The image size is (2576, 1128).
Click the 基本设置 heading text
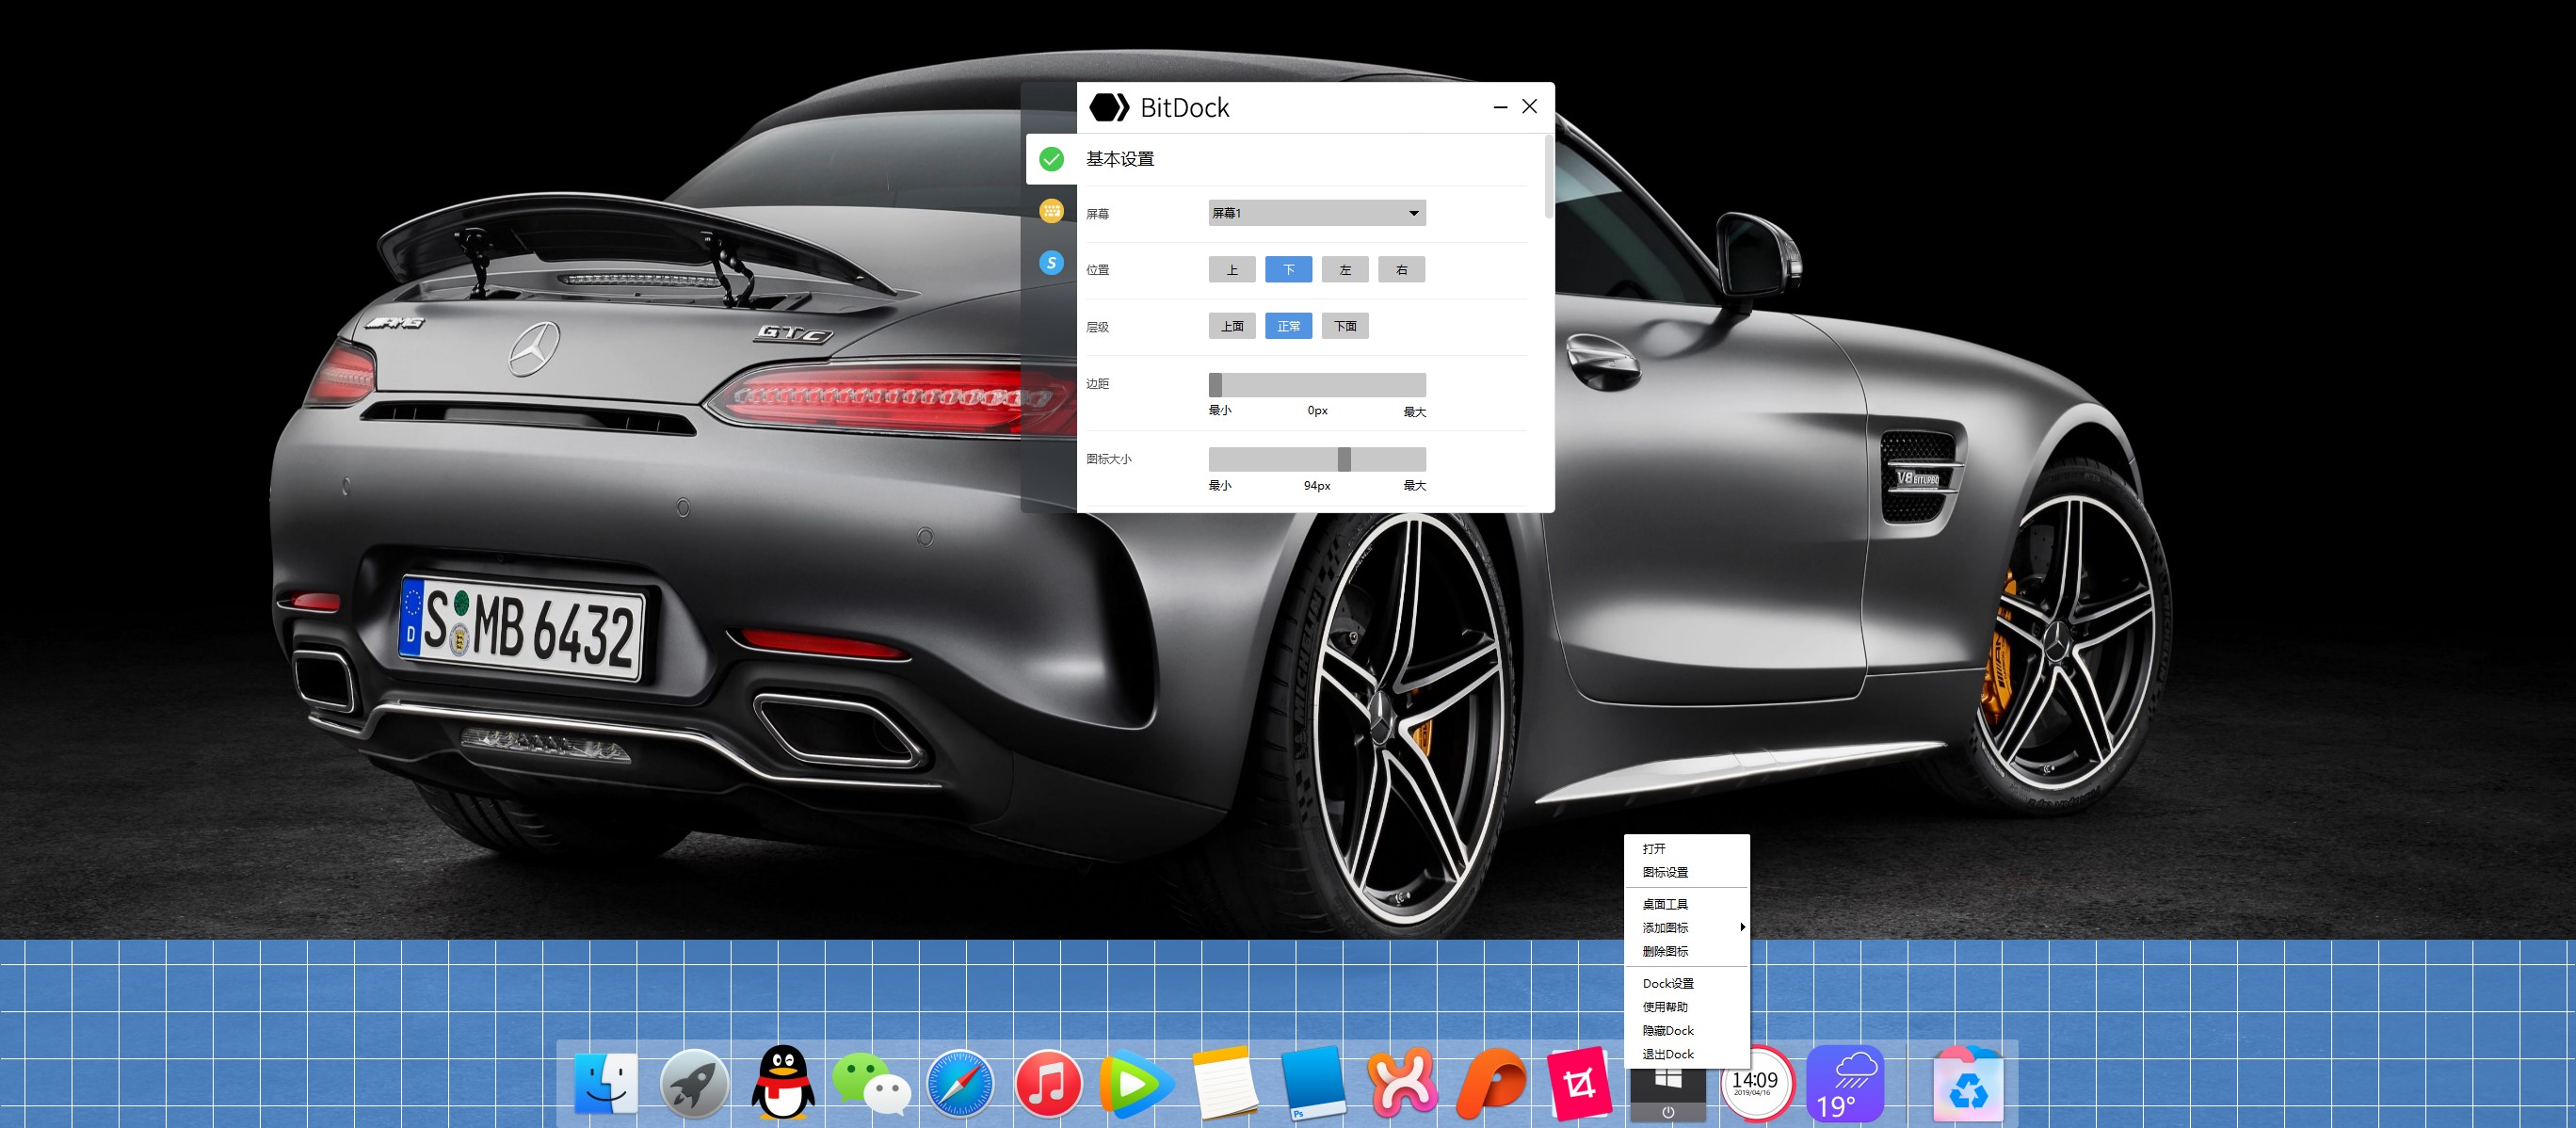[x=1120, y=159]
